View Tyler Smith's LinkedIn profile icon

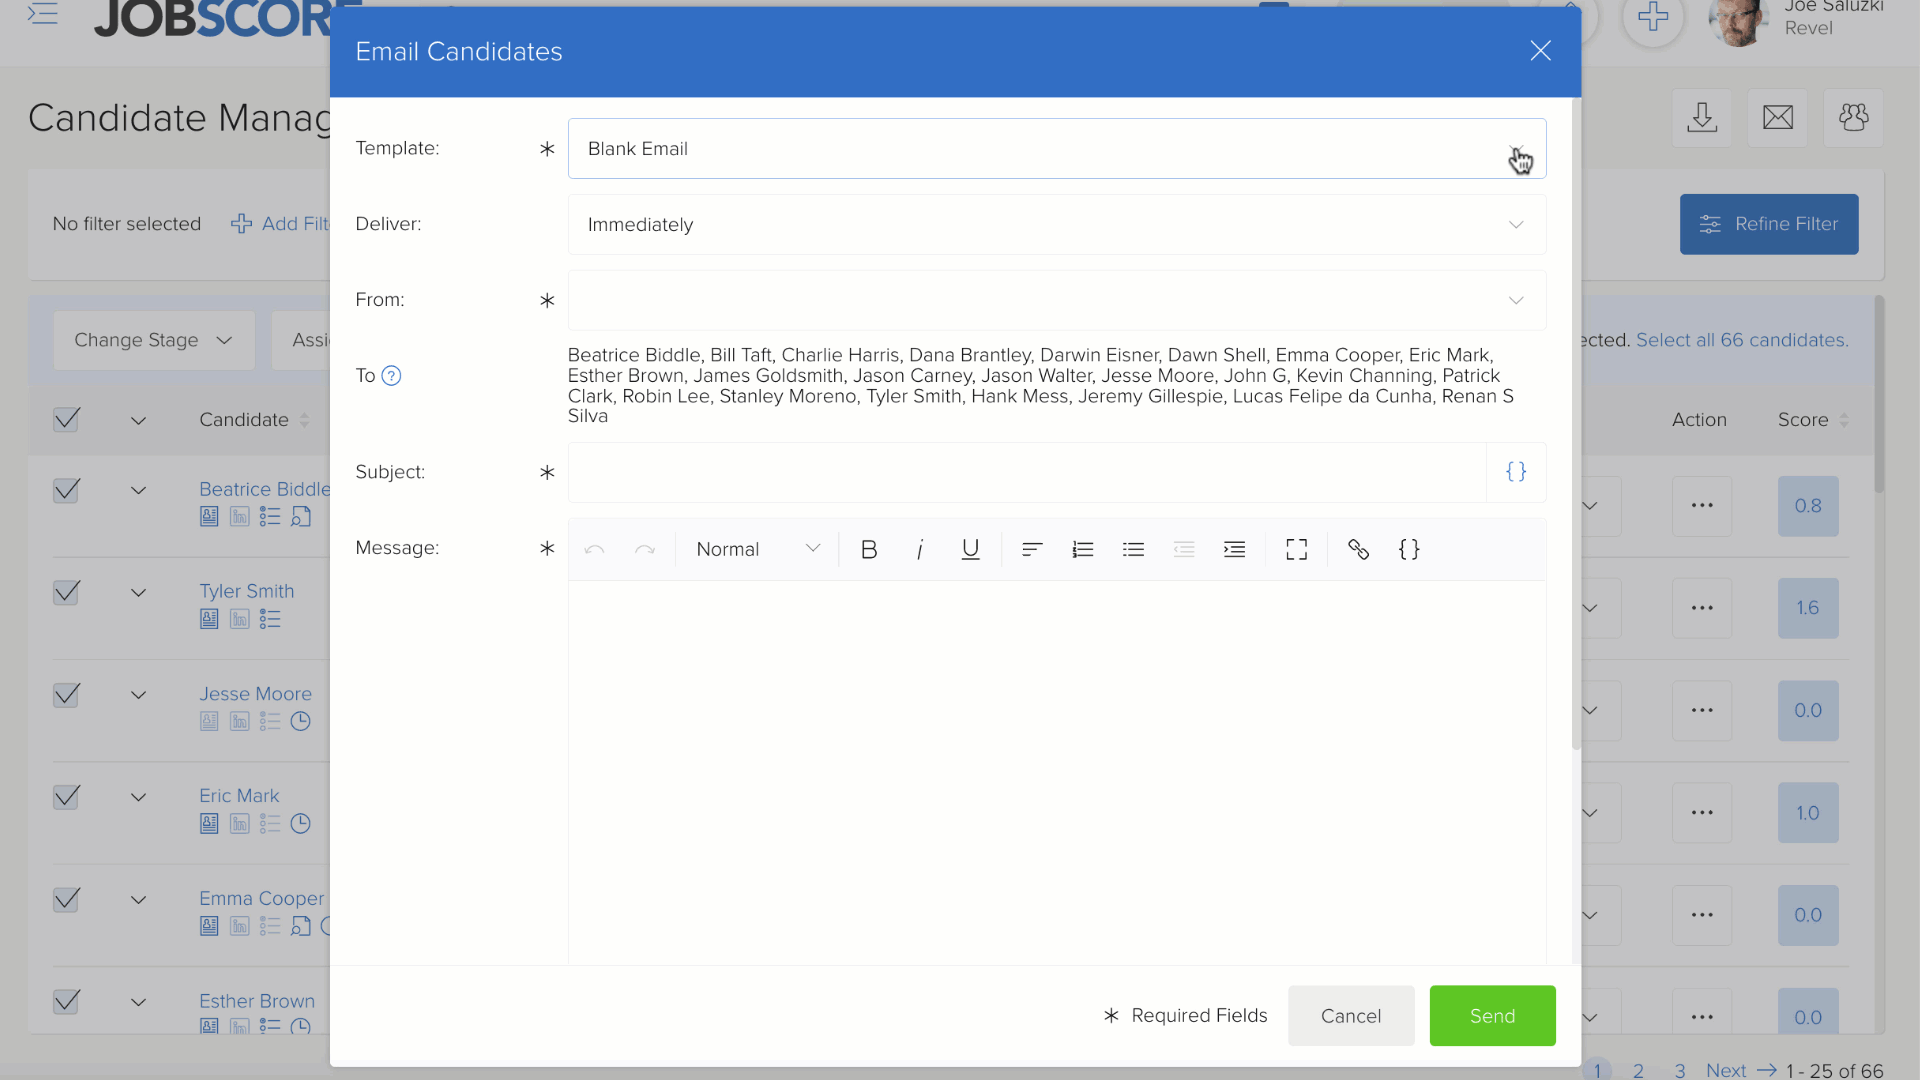(239, 619)
